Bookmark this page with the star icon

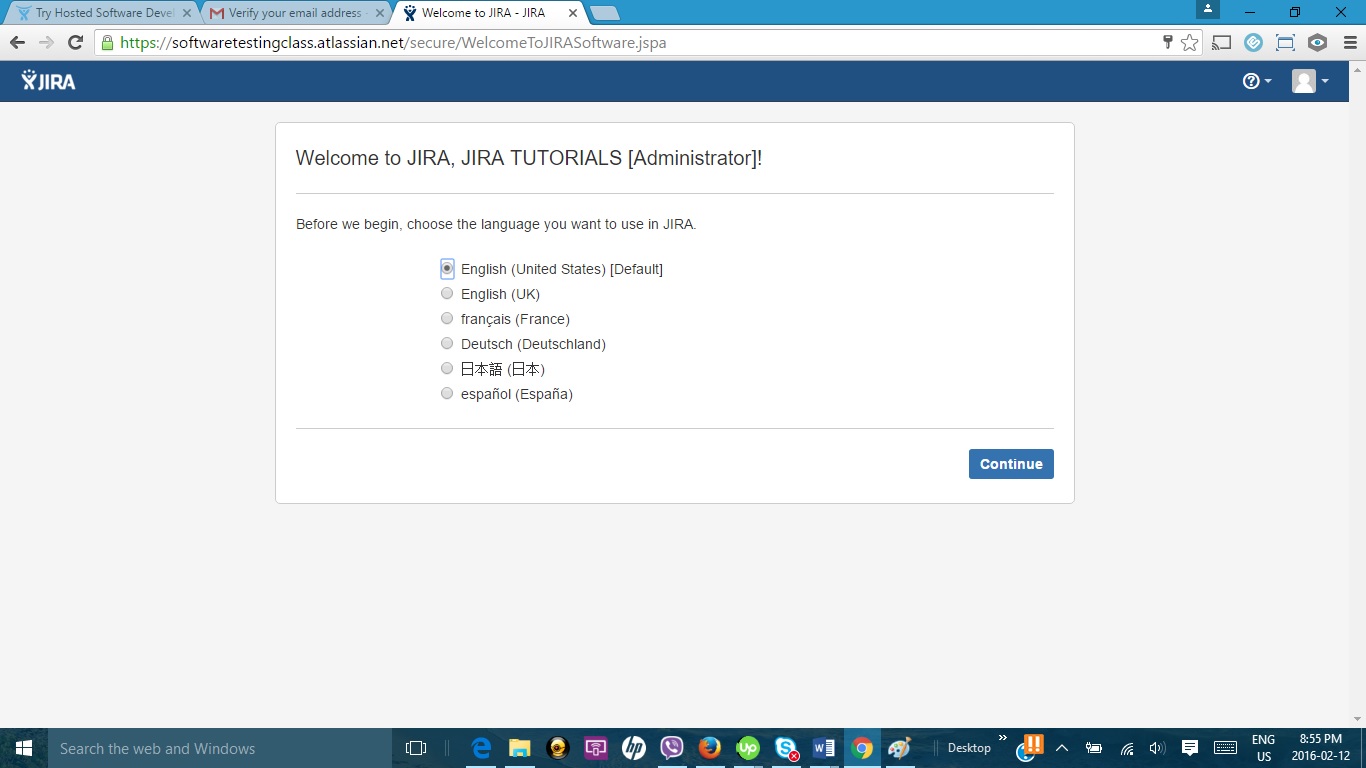(x=1189, y=43)
